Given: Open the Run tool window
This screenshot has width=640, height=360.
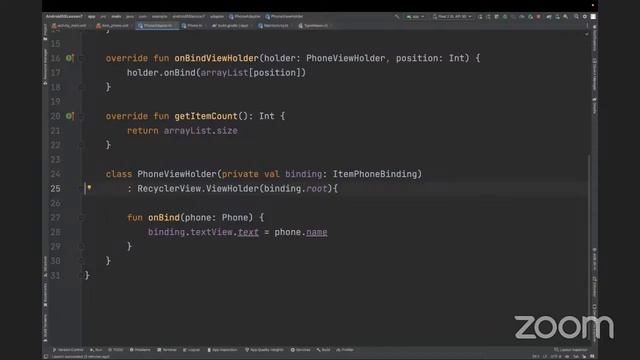Looking at the screenshot, I should click(96, 350).
